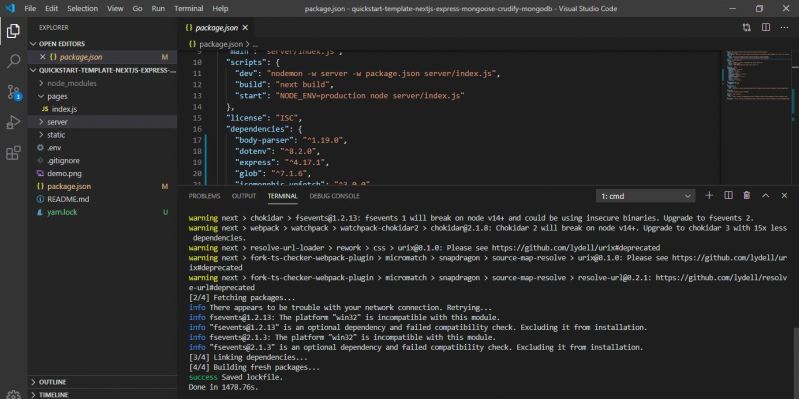Split the editor to the right
The image size is (799, 399).
click(765, 28)
